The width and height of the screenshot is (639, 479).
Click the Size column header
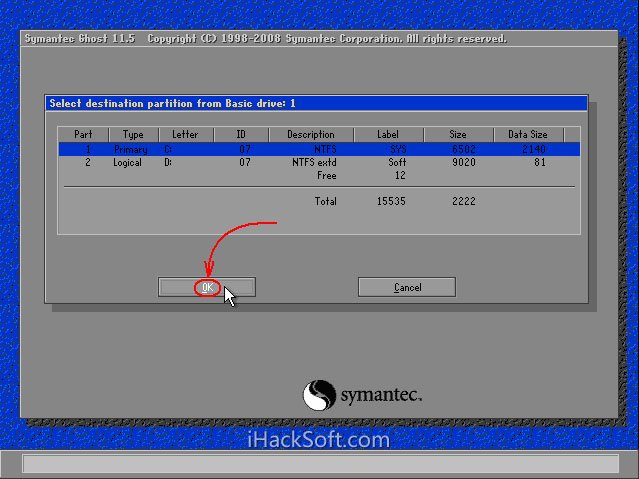457,134
